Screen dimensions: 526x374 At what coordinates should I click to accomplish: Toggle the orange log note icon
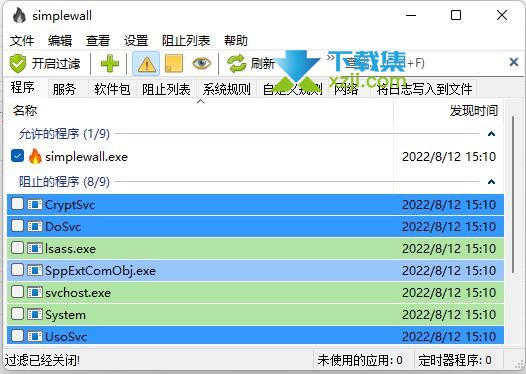(x=174, y=63)
